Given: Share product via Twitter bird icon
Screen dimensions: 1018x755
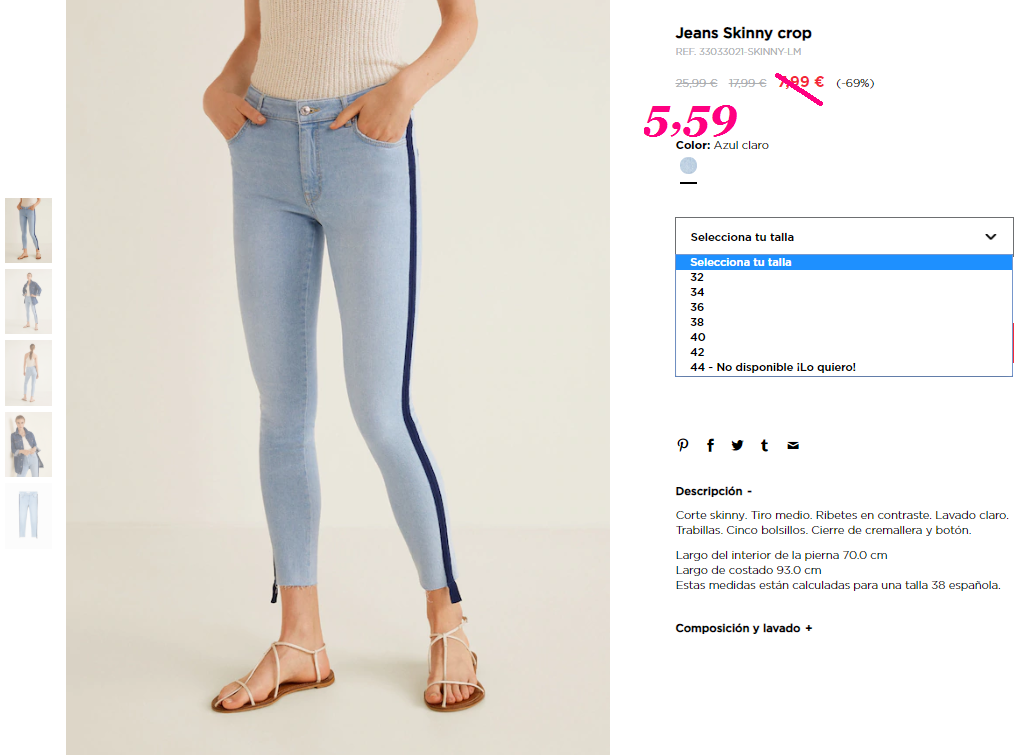Looking at the screenshot, I should click(x=737, y=445).
